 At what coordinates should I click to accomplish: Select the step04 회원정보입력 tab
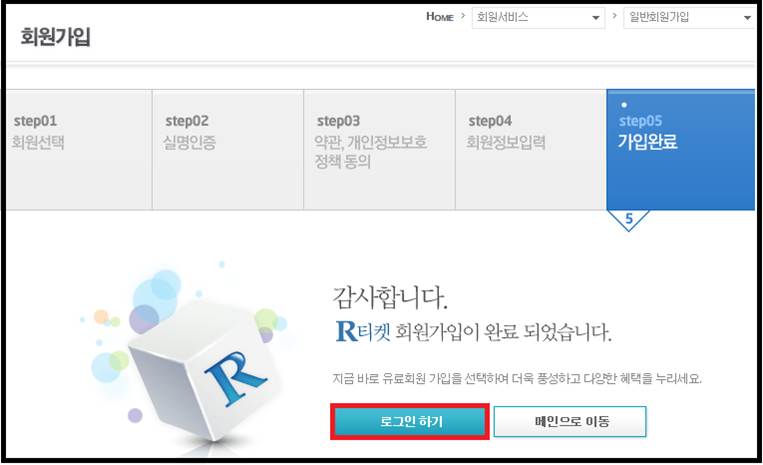point(531,150)
